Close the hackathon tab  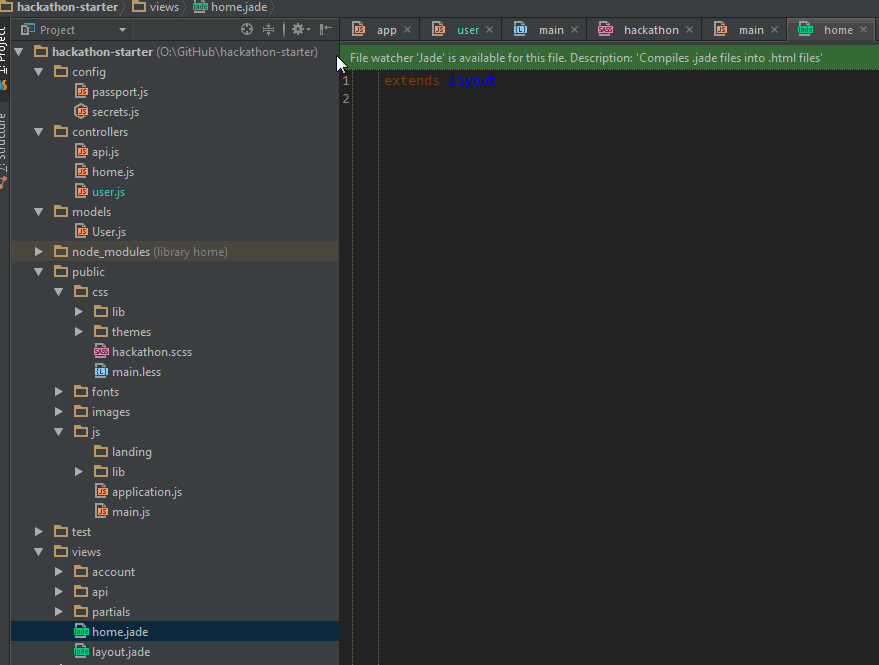coord(690,30)
